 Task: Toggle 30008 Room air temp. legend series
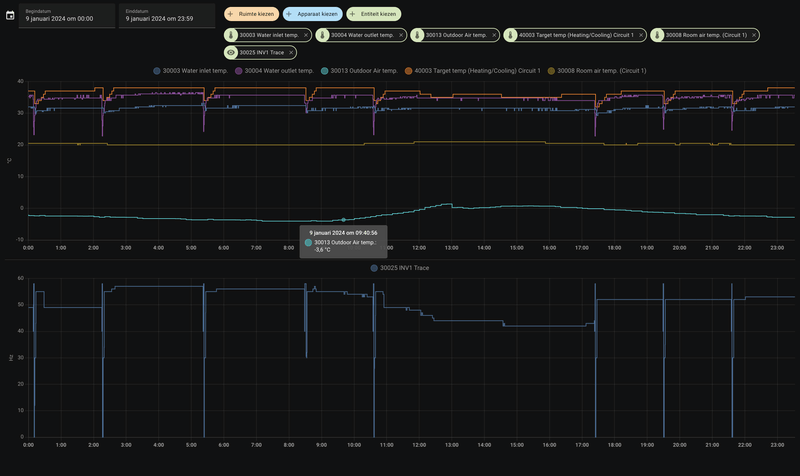point(596,71)
